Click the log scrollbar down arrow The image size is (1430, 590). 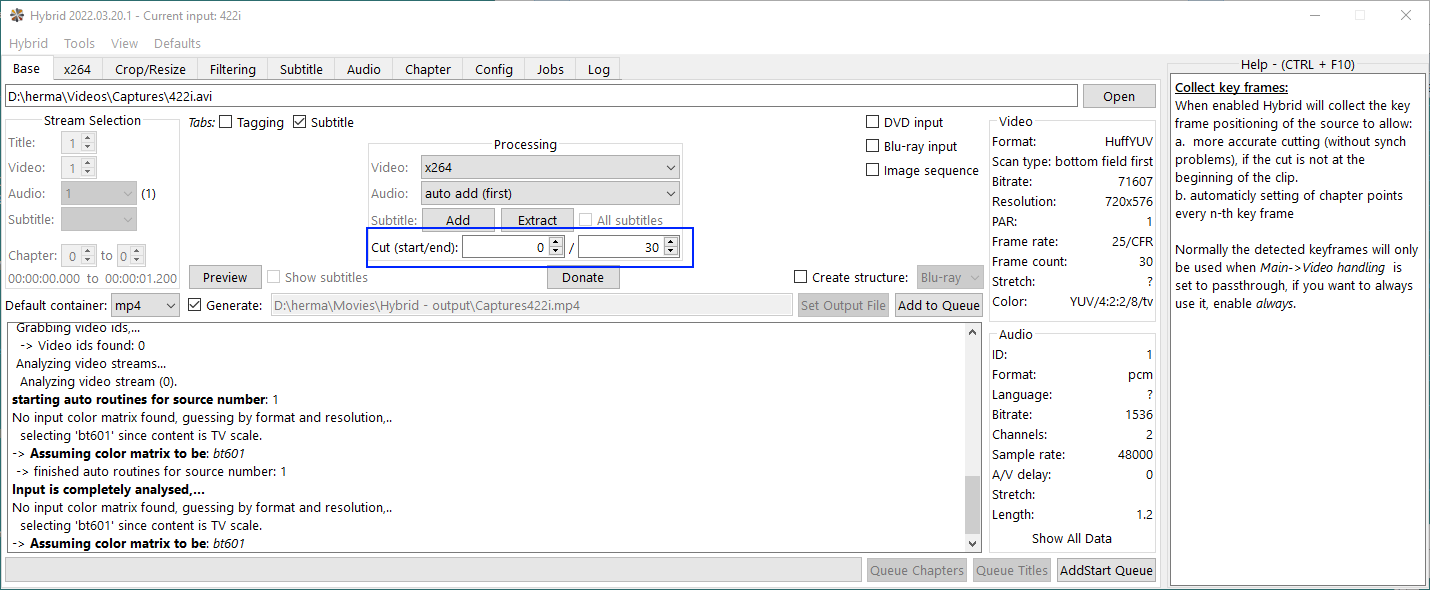coord(973,543)
